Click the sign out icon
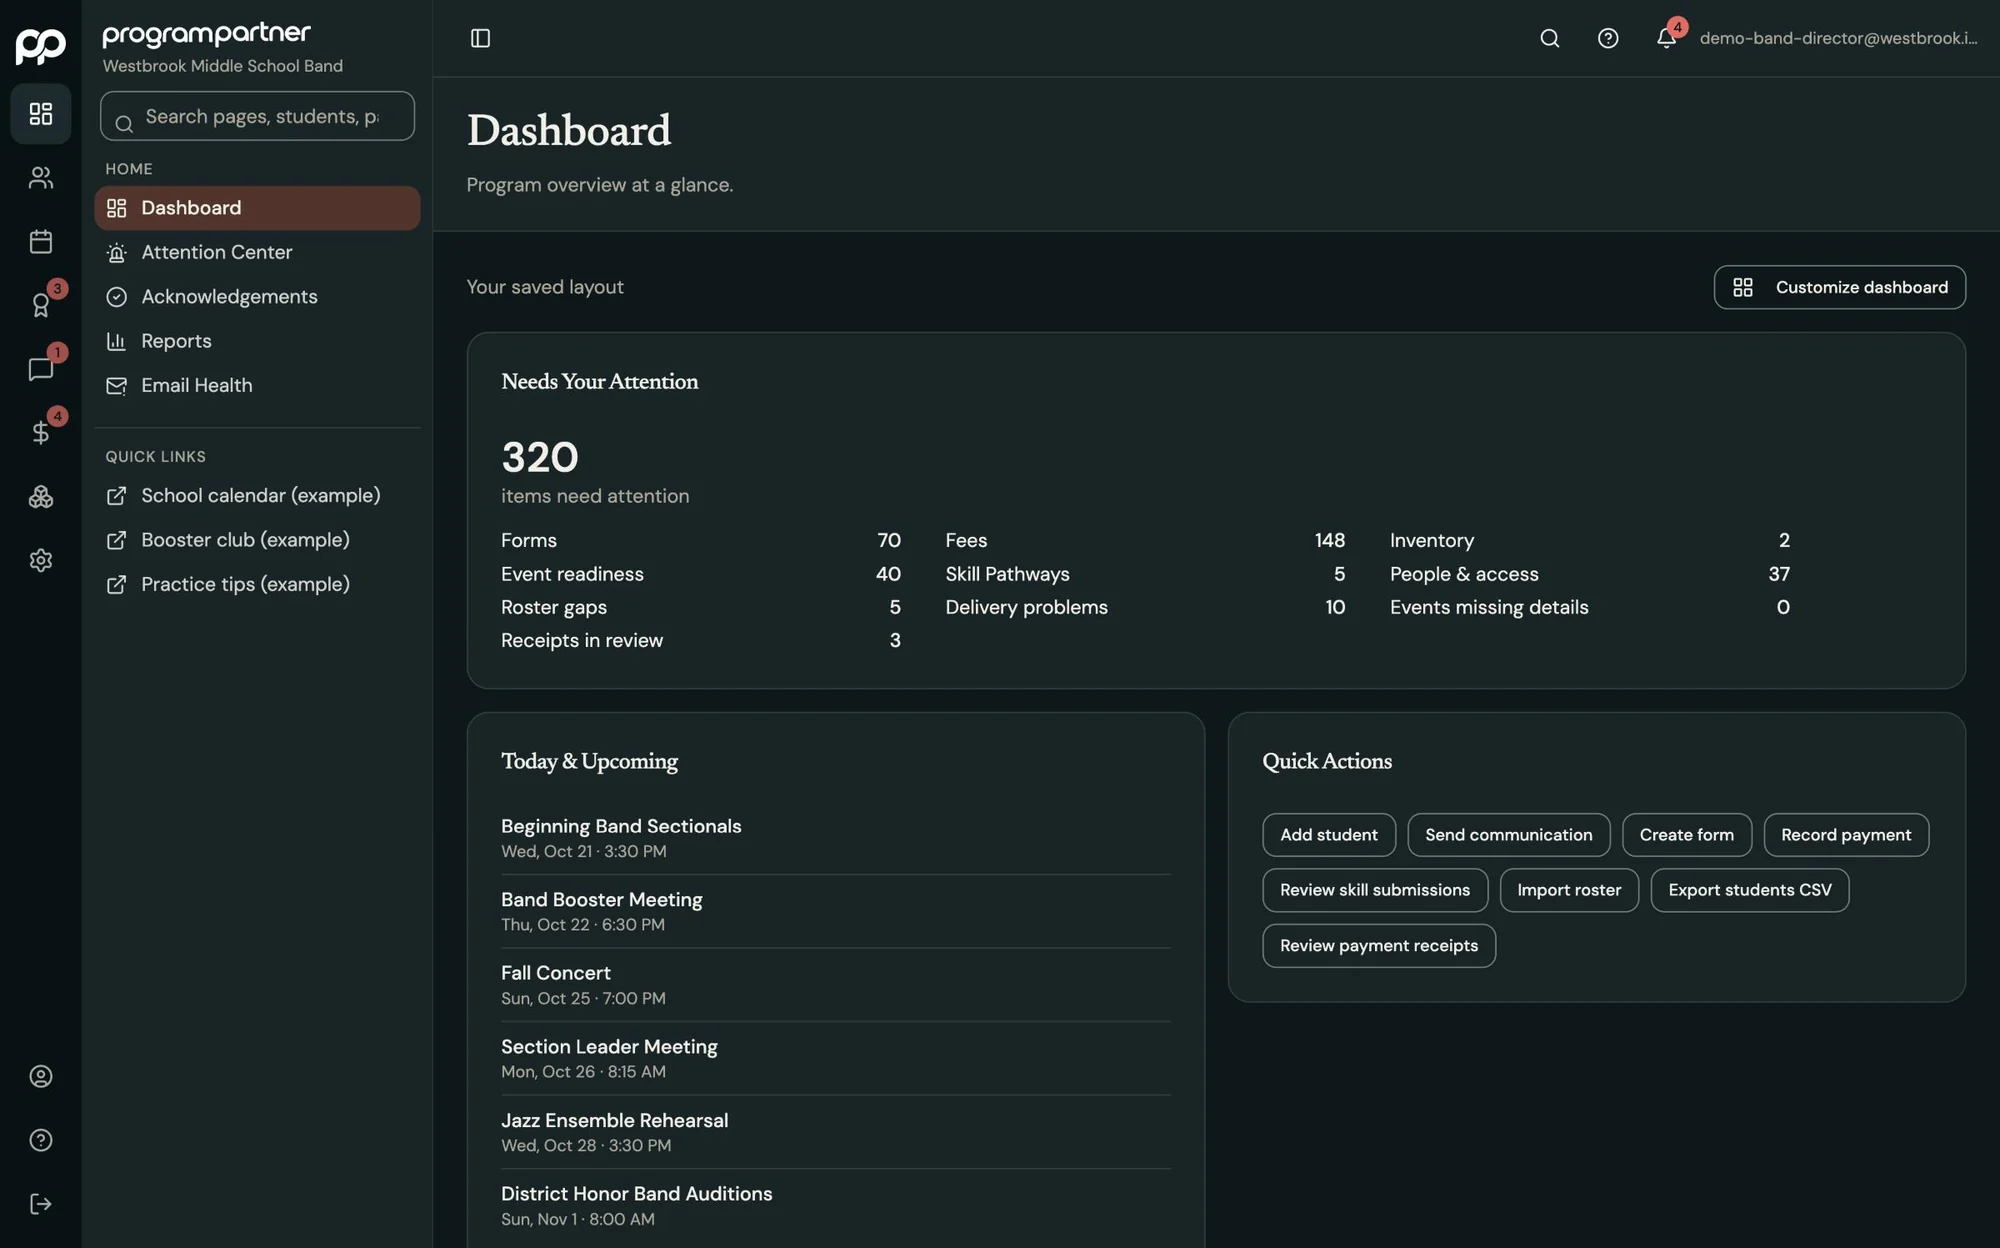 40,1204
